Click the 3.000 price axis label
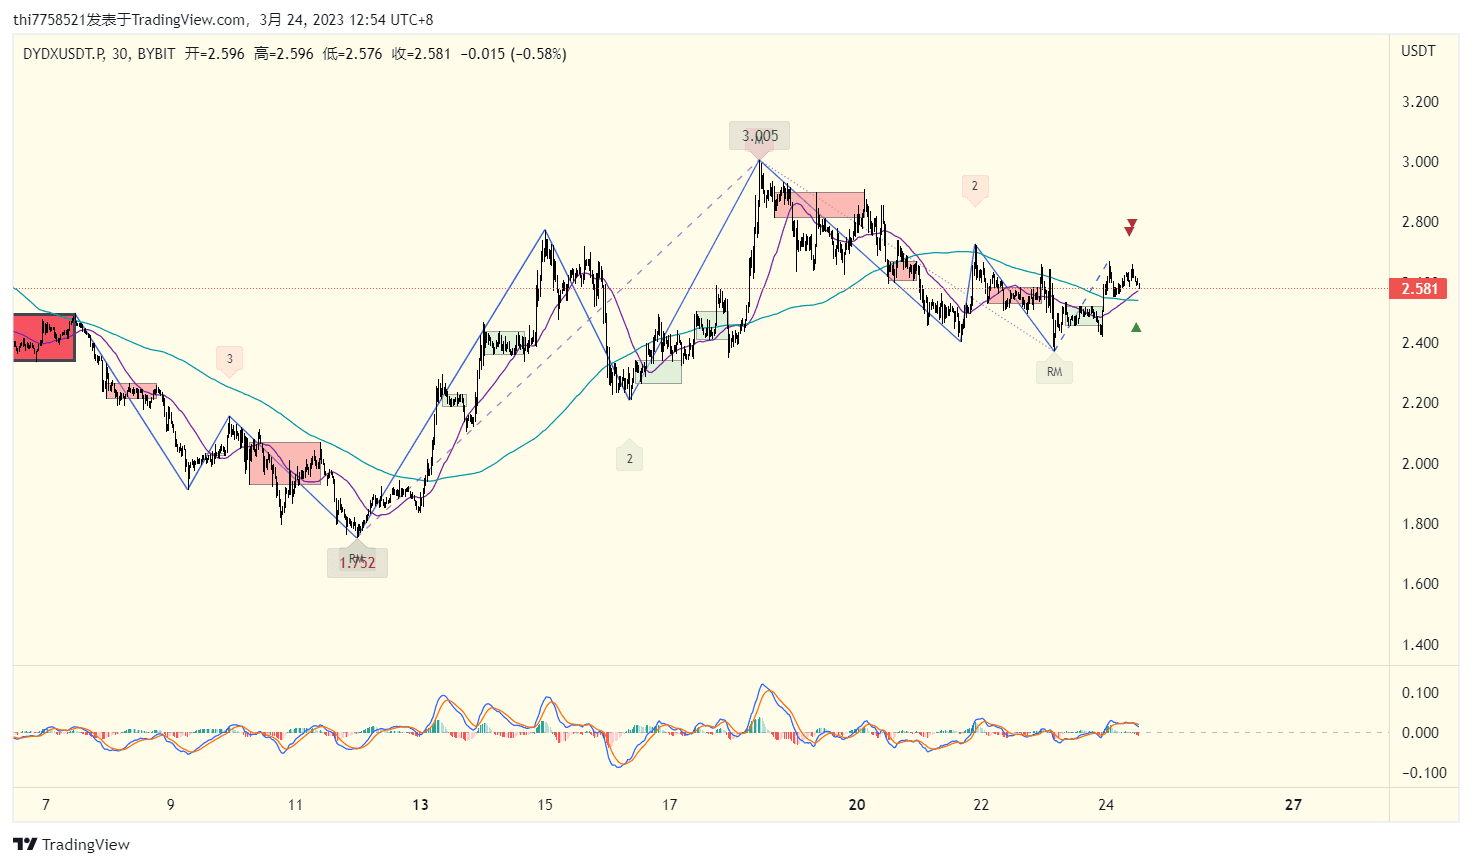 pos(1420,162)
